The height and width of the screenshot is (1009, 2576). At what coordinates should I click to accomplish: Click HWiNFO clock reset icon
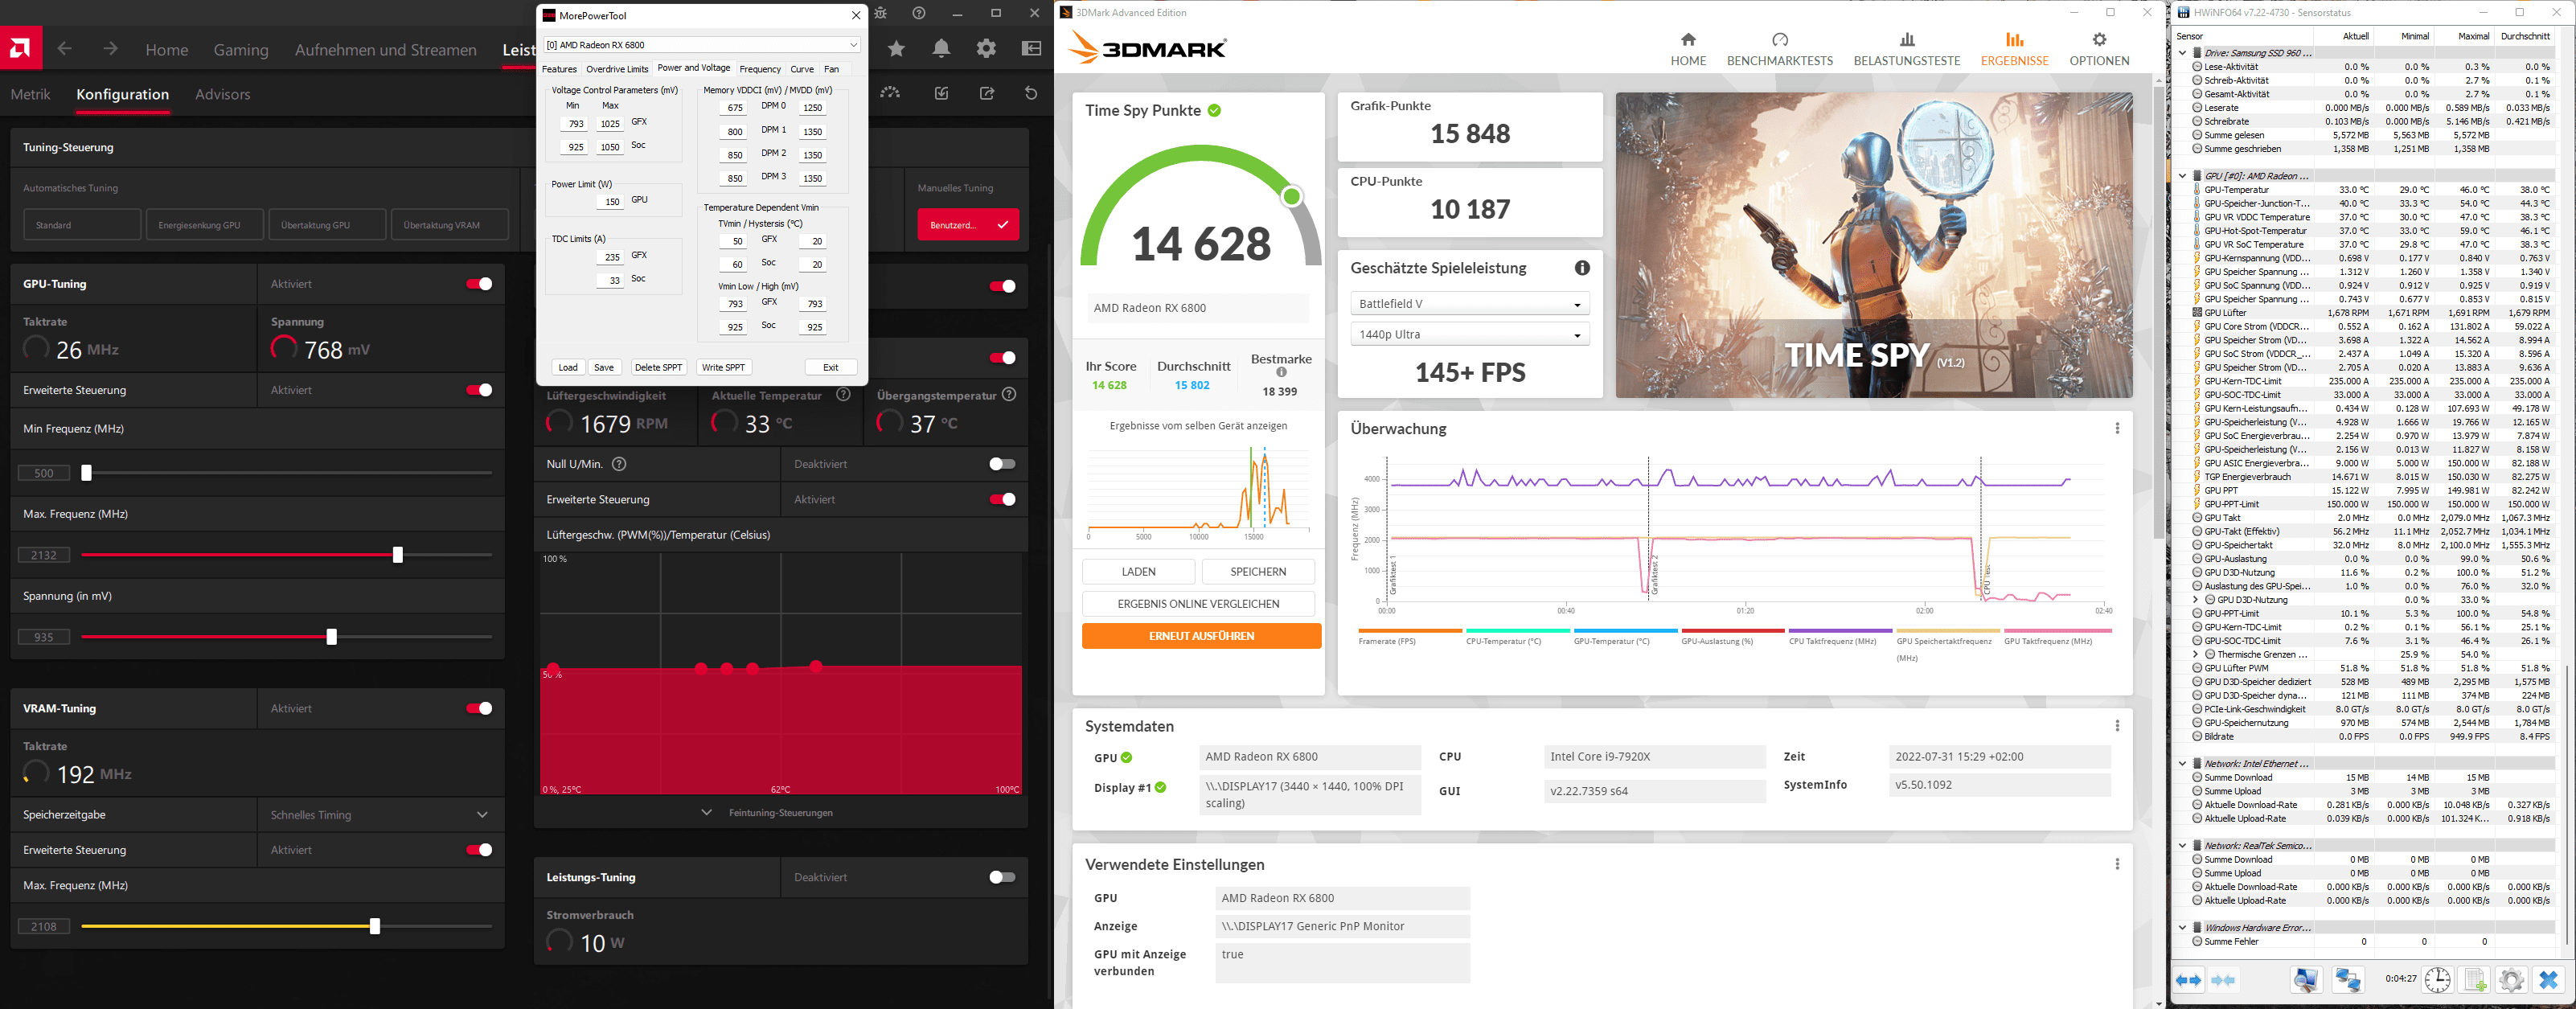(2437, 980)
